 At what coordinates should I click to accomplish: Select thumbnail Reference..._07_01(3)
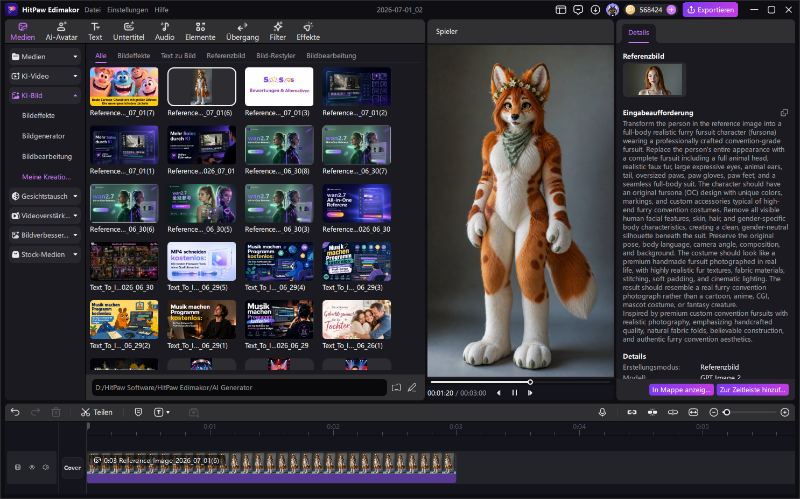(x=279, y=87)
